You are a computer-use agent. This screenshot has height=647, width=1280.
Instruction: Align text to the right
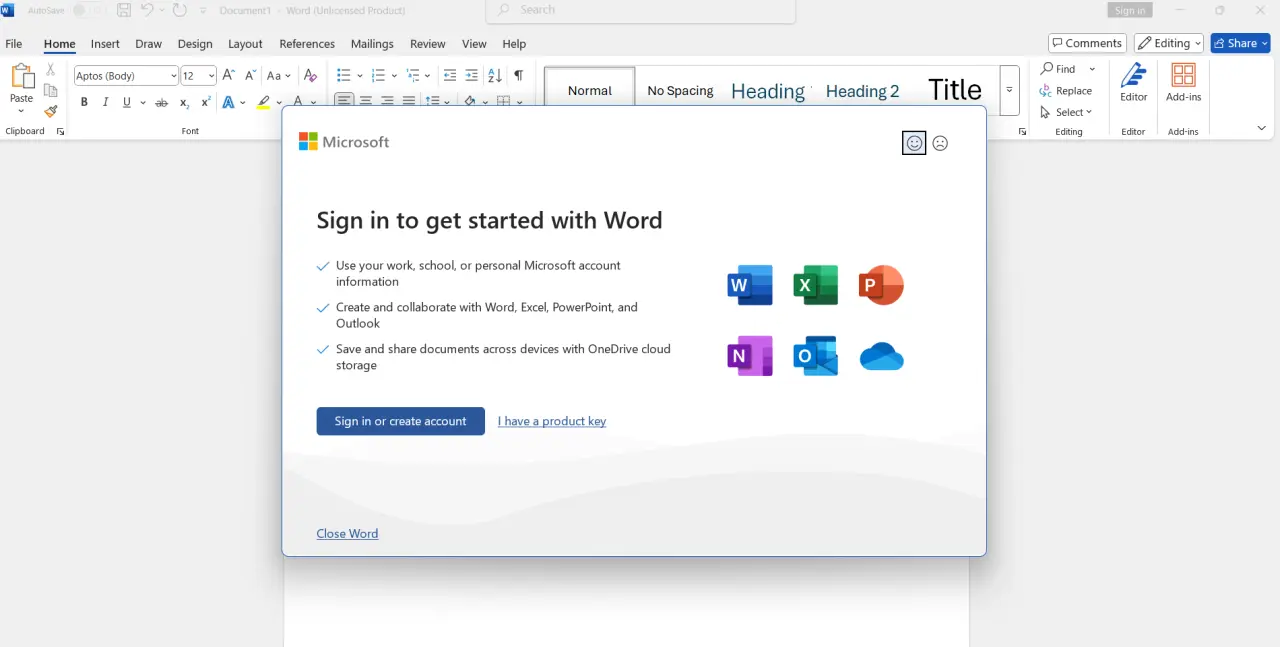point(387,101)
